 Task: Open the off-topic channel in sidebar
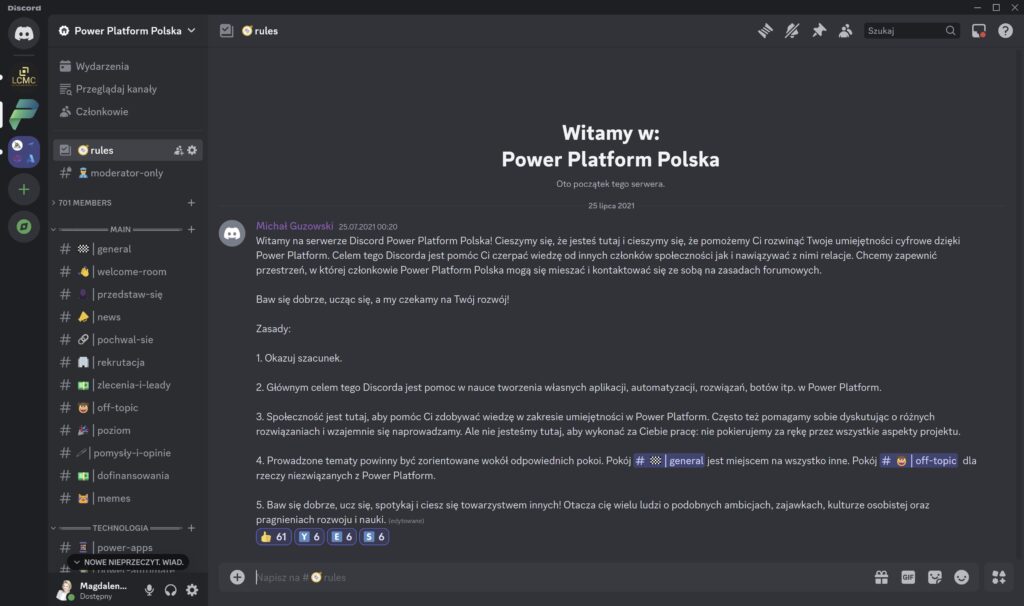127,407
